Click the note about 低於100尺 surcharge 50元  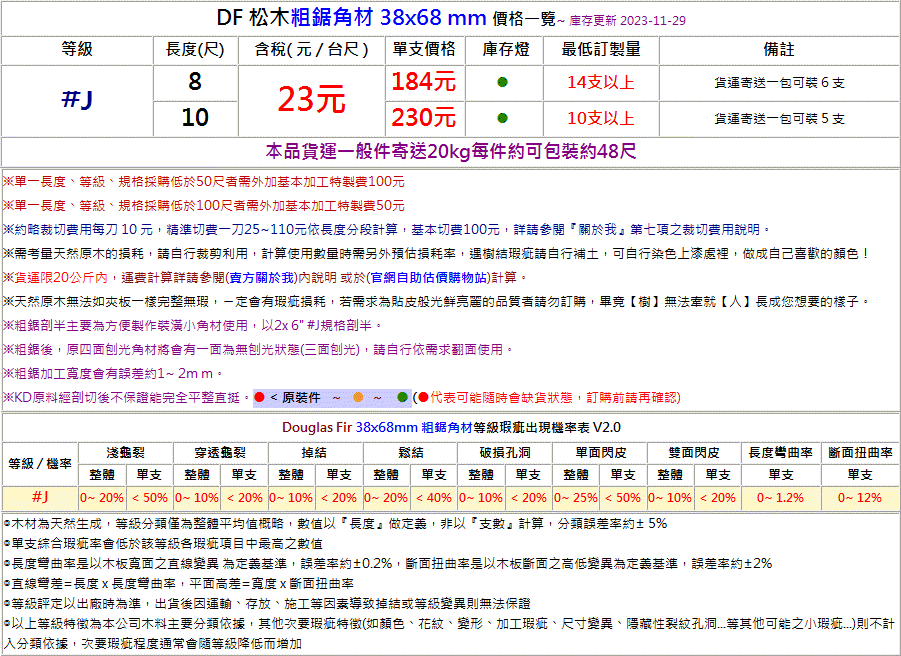coord(203,206)
